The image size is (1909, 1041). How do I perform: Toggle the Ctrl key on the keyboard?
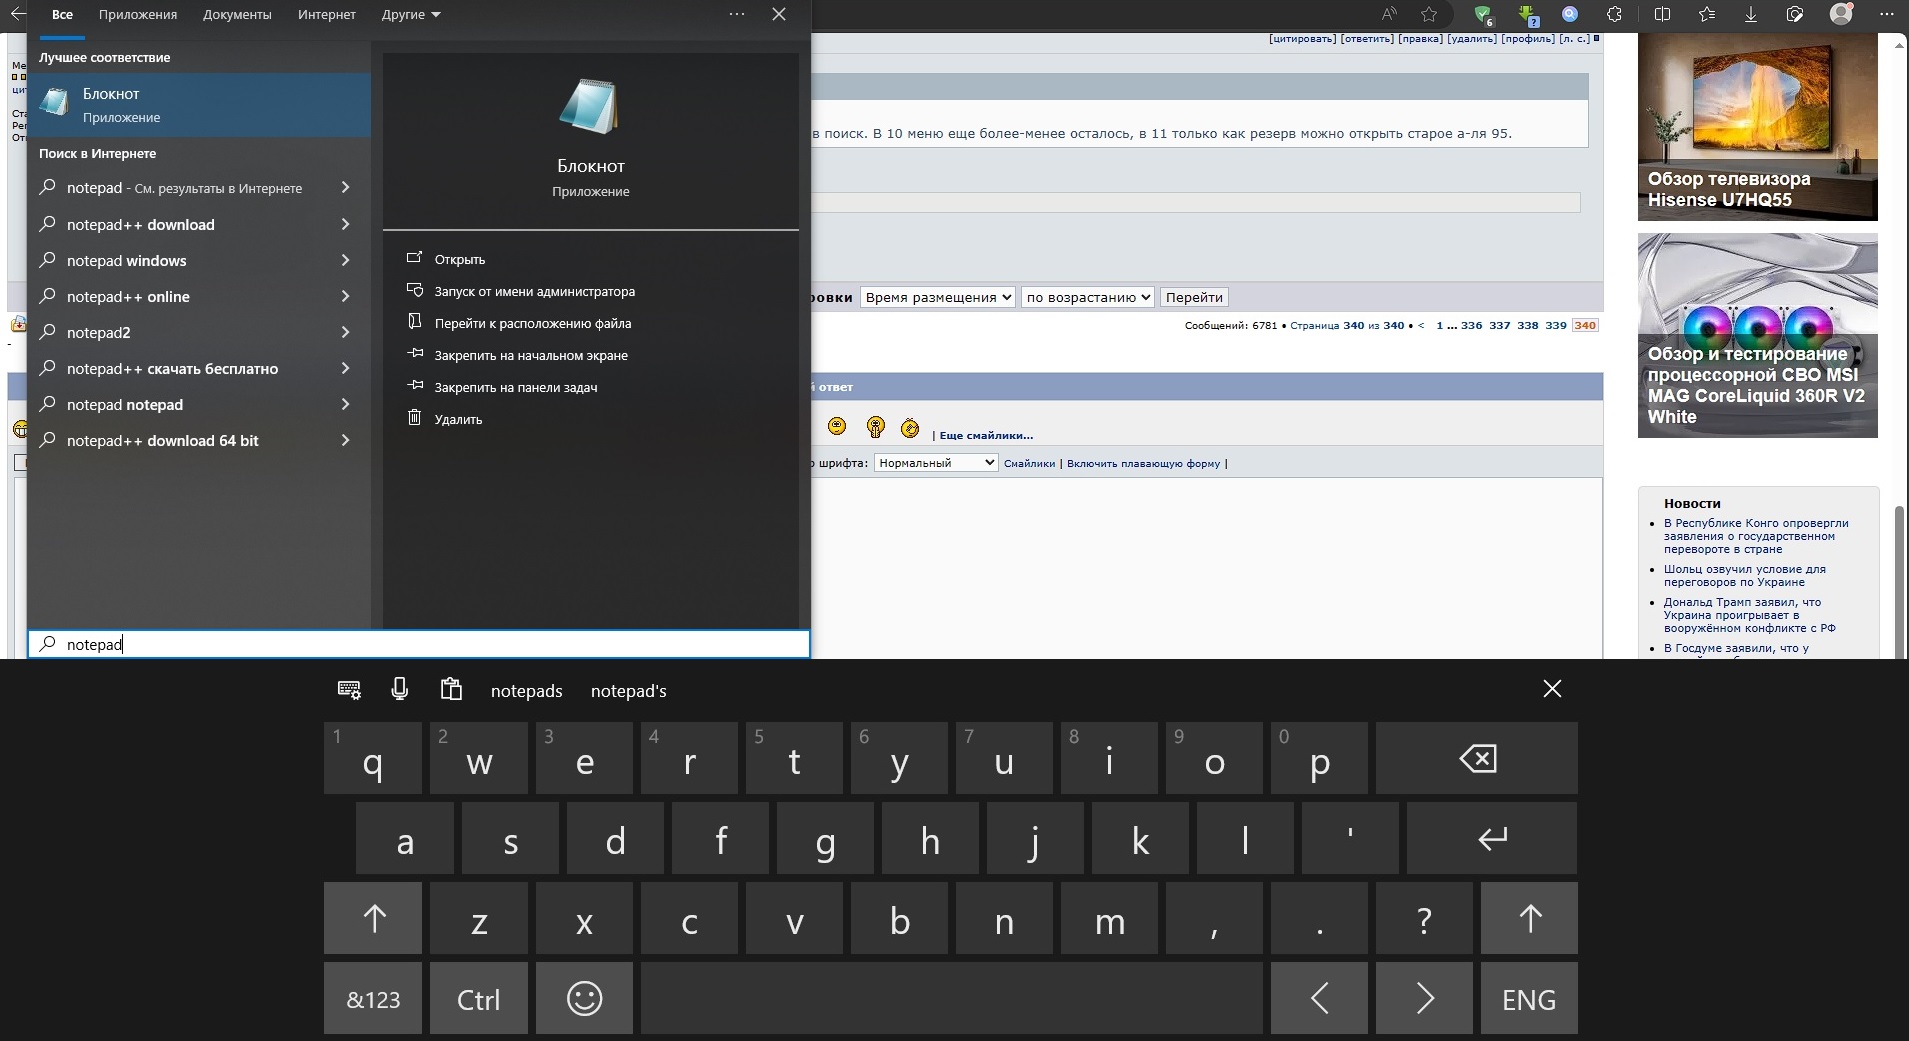pyautogui.click(x=478, y=998)
